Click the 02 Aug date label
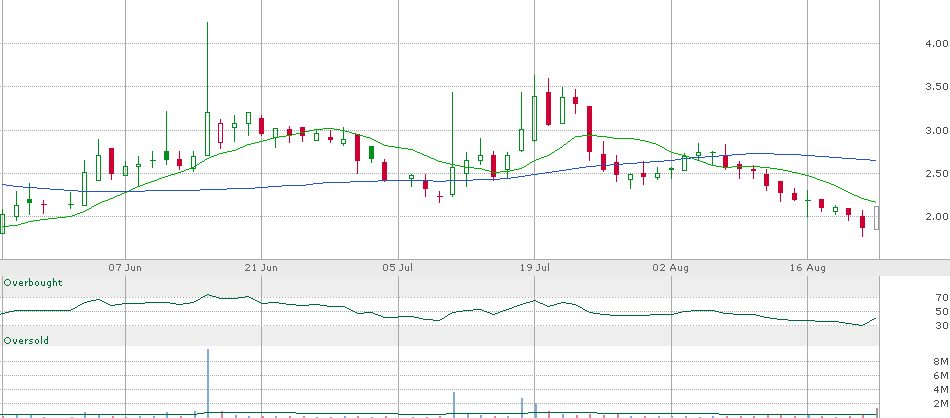 [671, 268]
